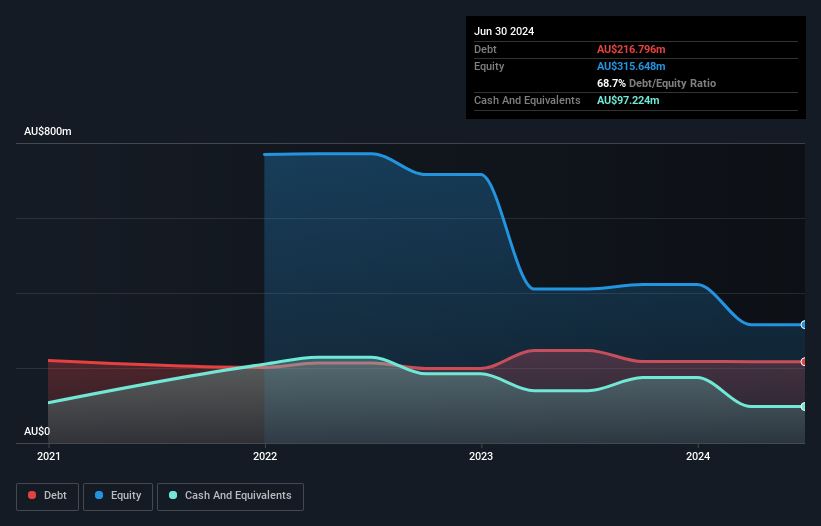Screen dimensions: 821x526
Task: Toggle the Equity legend button
Action: [x=118, y=496]
